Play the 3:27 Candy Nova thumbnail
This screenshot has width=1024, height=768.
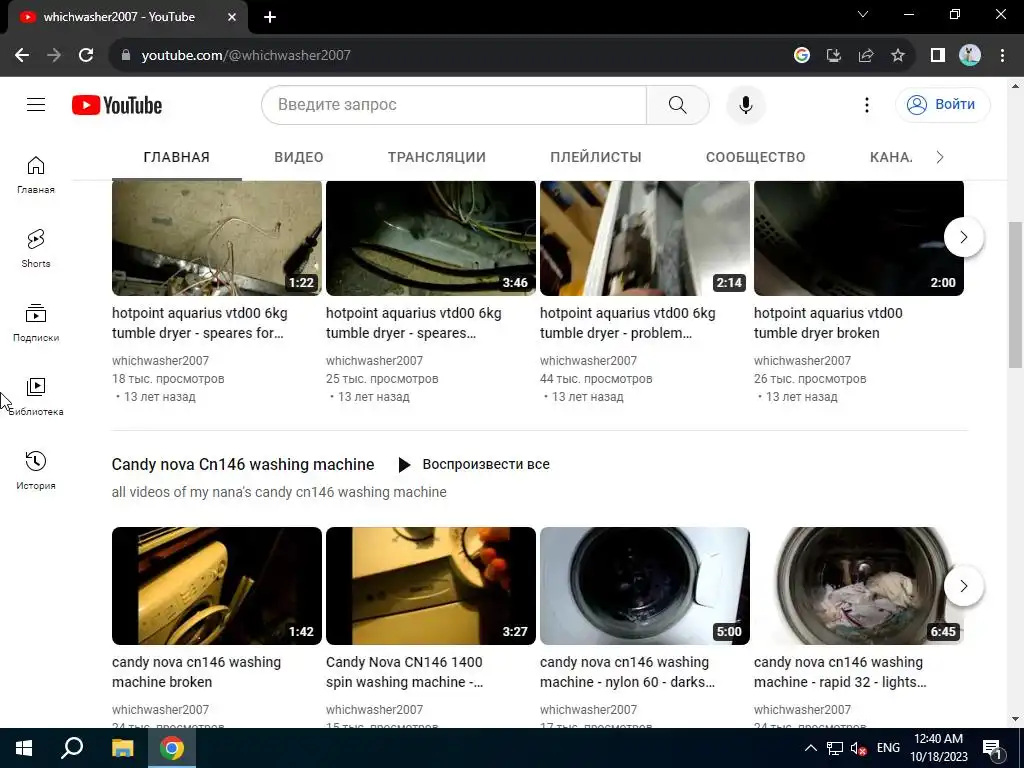tap(431, 586)
